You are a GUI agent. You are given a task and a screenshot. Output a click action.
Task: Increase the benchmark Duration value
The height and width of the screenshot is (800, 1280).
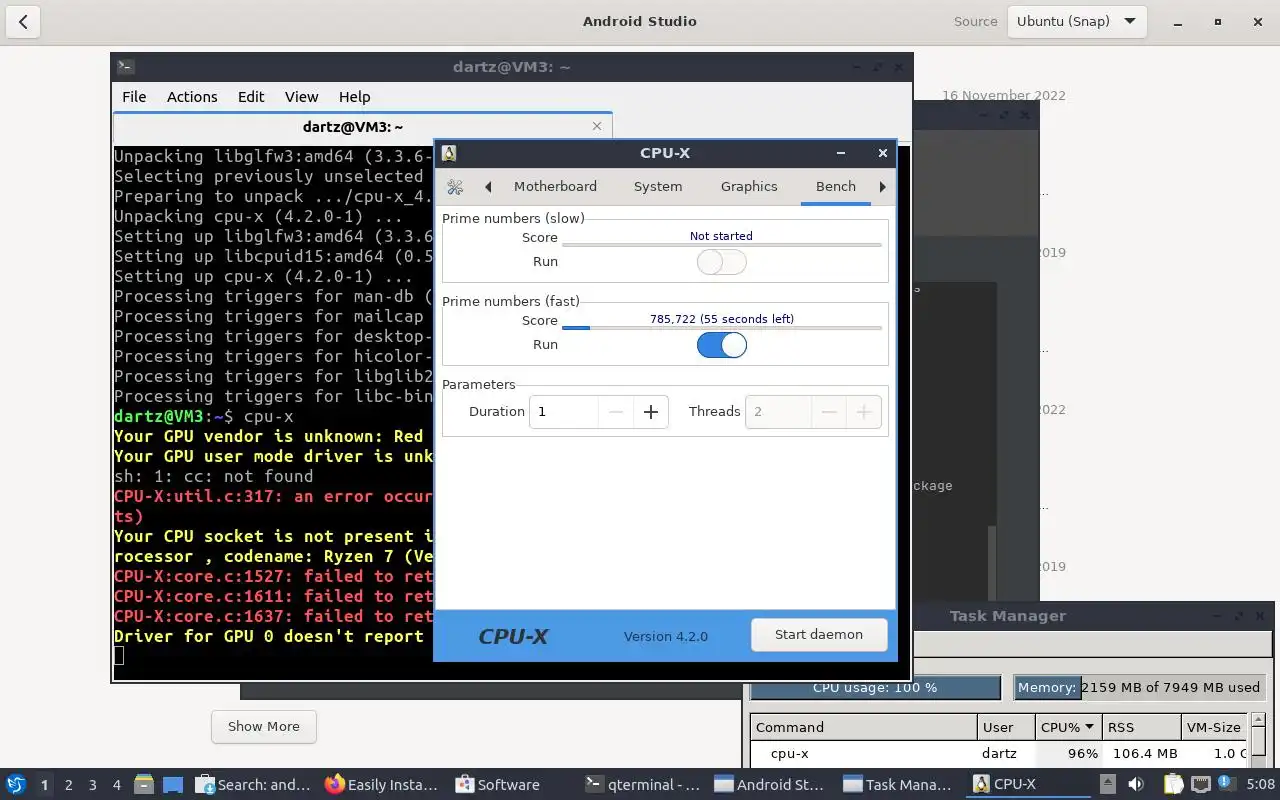(x=651, y=412)
